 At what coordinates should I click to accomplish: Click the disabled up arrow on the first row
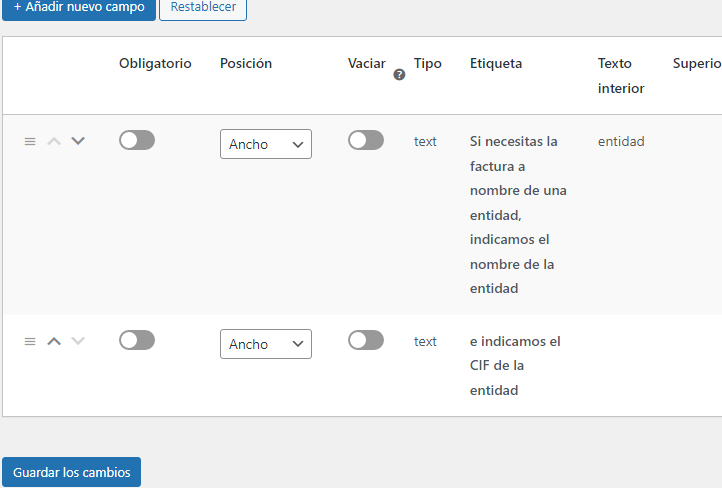click(54, 141)
